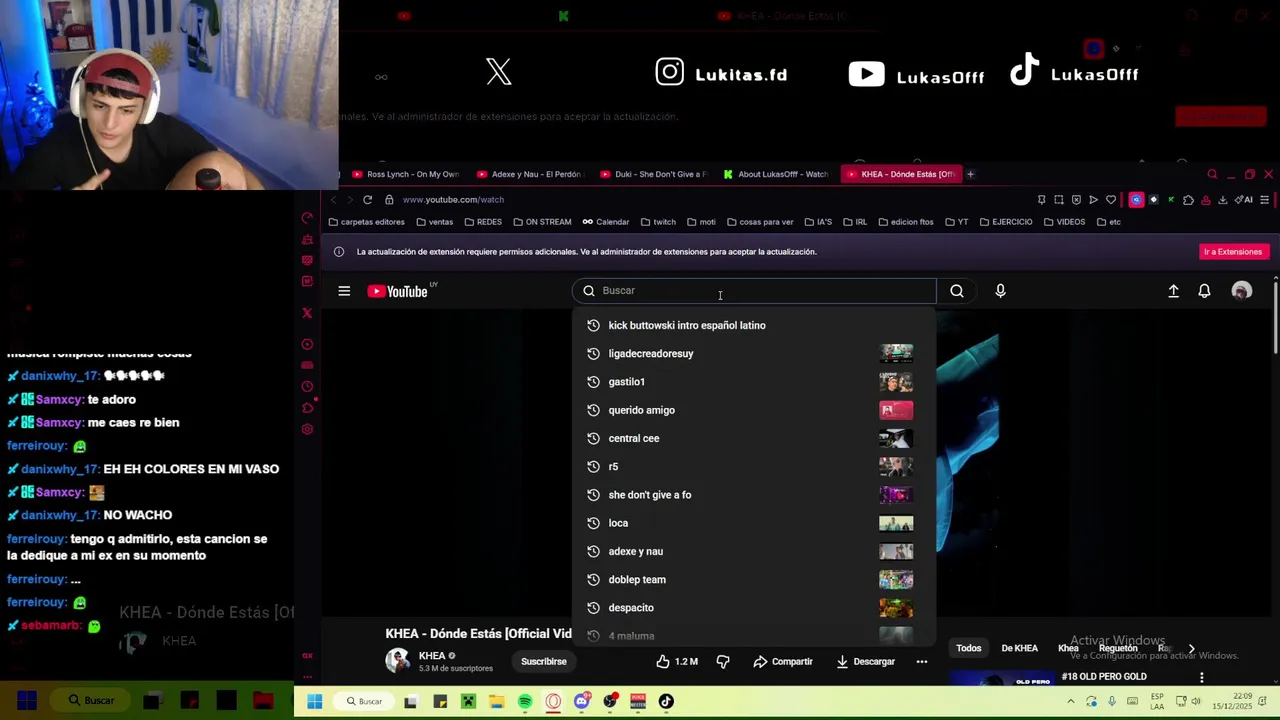The height and width of the screenshot is (720, 1280).
Task: Open the heart favorites icon in address bar
Action: (1110, 200)
